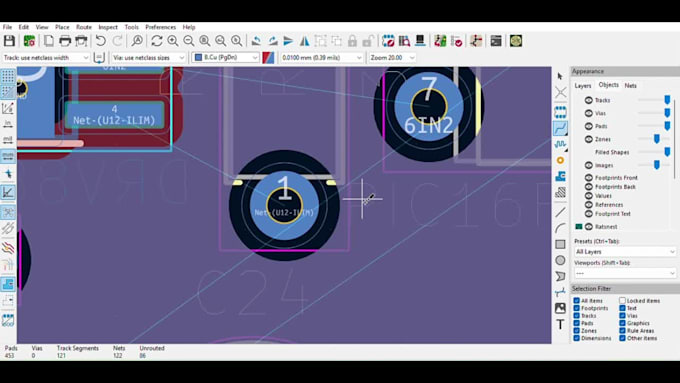Rotate selection counterclockwise
This screenshot has height=383, width=680.
[256, 41]
